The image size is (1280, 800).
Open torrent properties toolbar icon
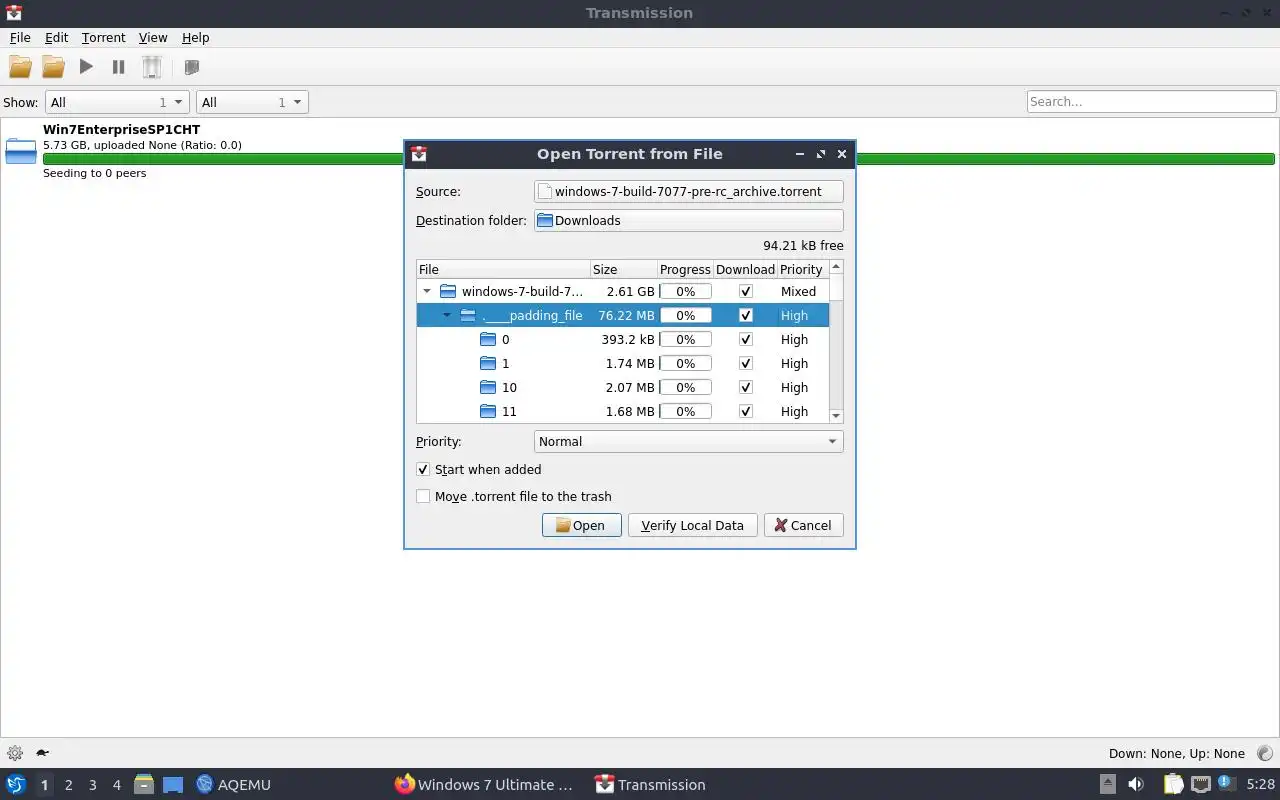192,67
